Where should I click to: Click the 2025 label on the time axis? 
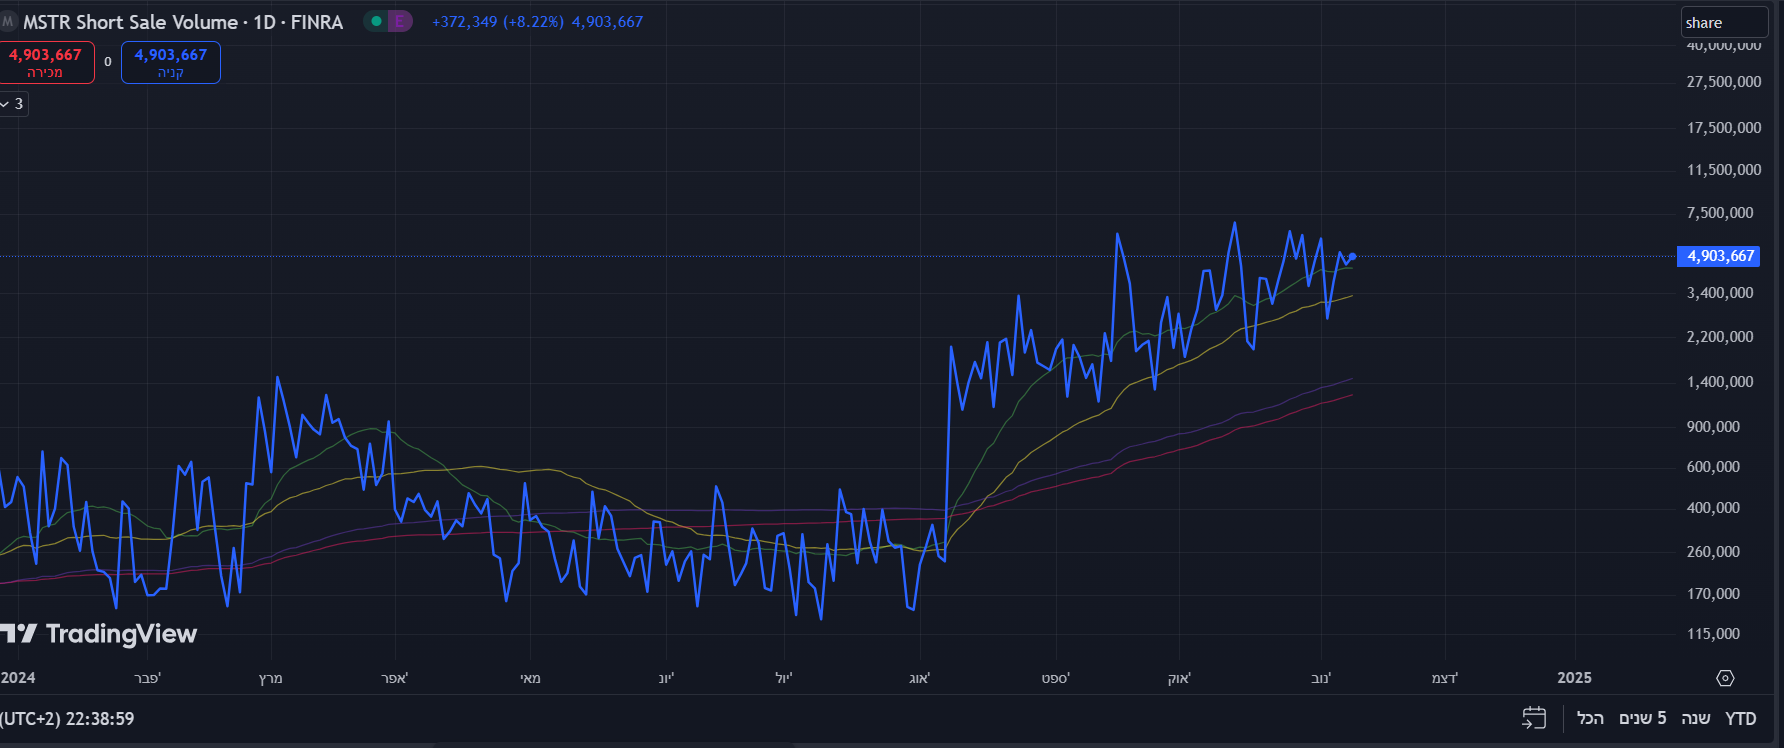1575,678
